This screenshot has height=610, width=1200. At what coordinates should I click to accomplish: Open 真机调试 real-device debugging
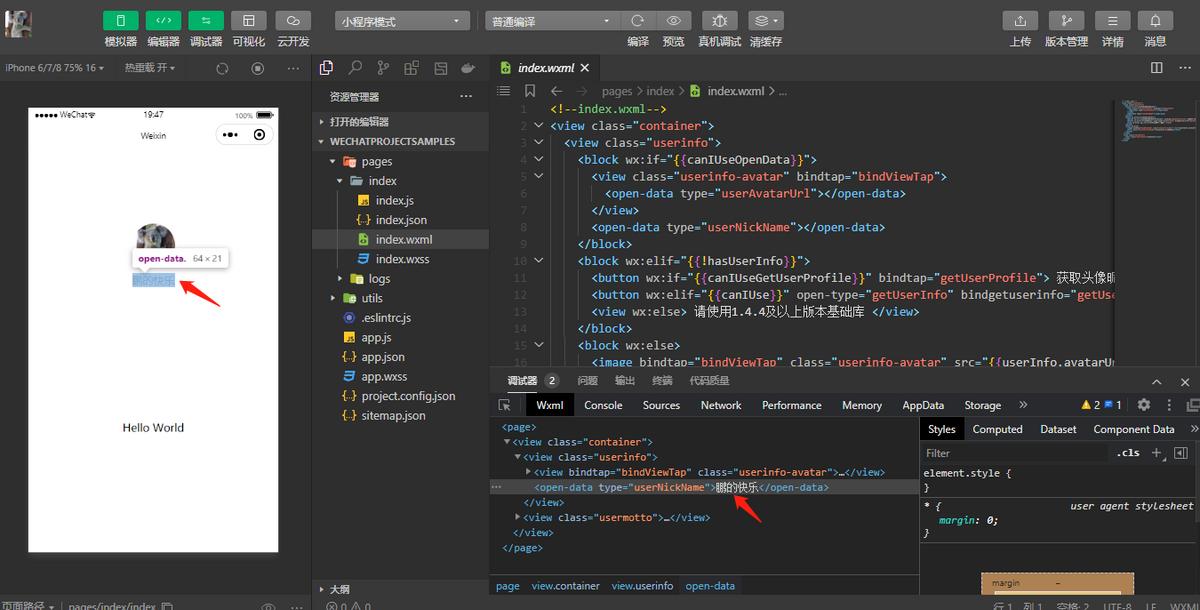[x=719, y=21]
